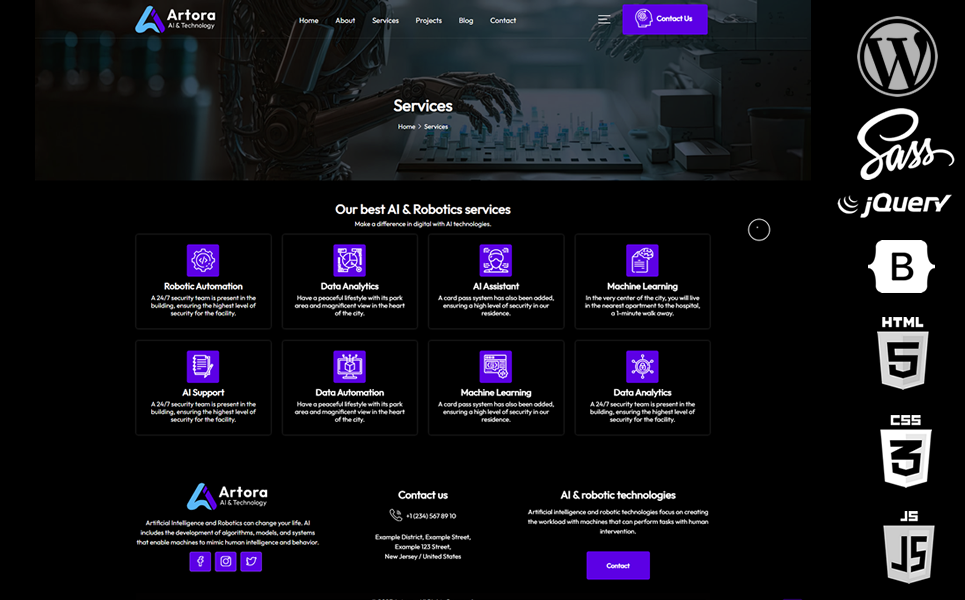The width and height of the screenshot is (965, 600).
Task: Click the Artora logo in header
Action: pos(175,19)
